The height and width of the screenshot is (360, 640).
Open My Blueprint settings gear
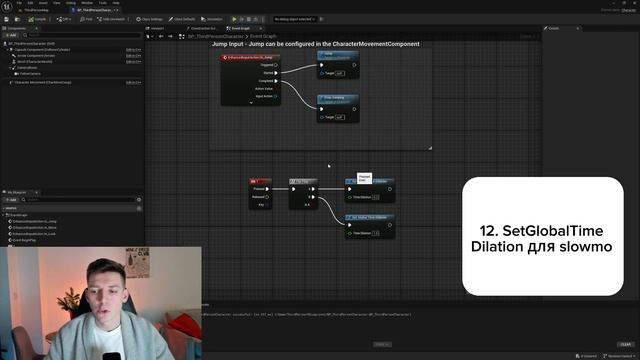[139, 200]
